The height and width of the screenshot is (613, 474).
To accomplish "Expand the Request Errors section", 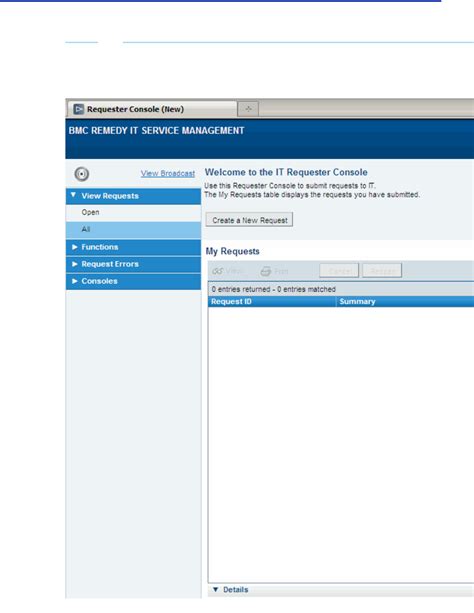I will click(133, 264).
